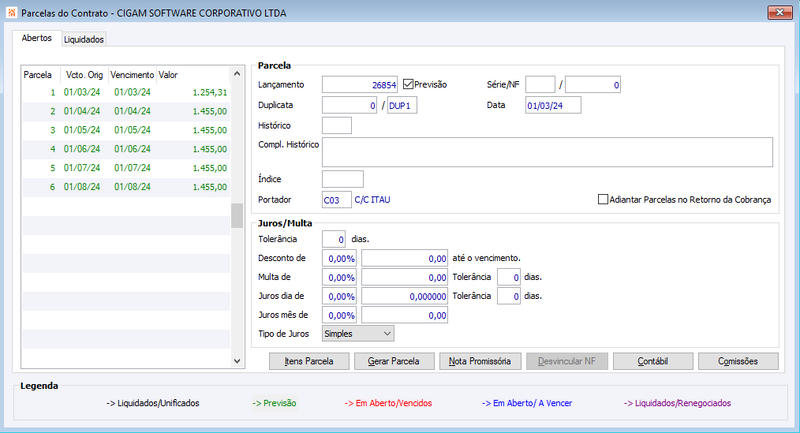Click the Tolerância days field under Juros/Multa
The height and width of the screenshot is (433, 800).
coord(334,239)
